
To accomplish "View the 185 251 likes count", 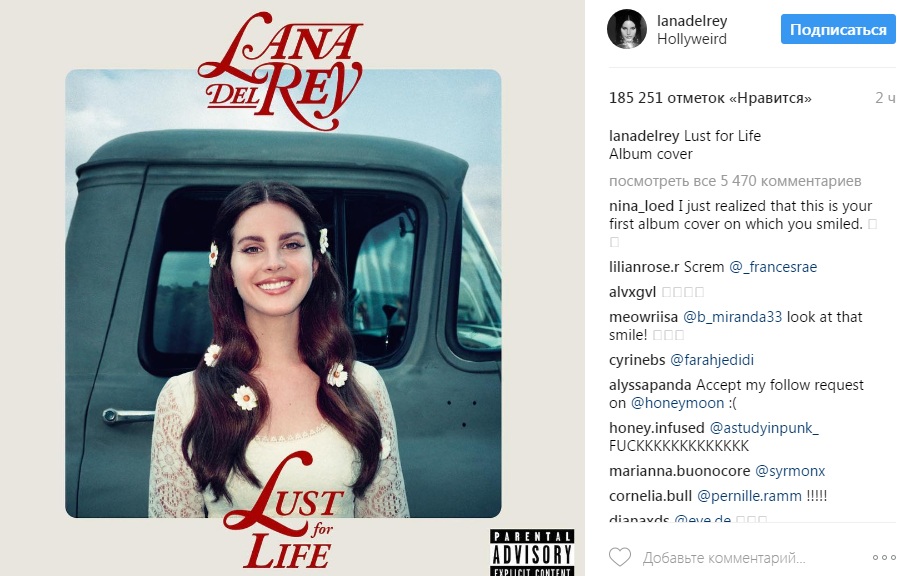I will coord(710,98).
